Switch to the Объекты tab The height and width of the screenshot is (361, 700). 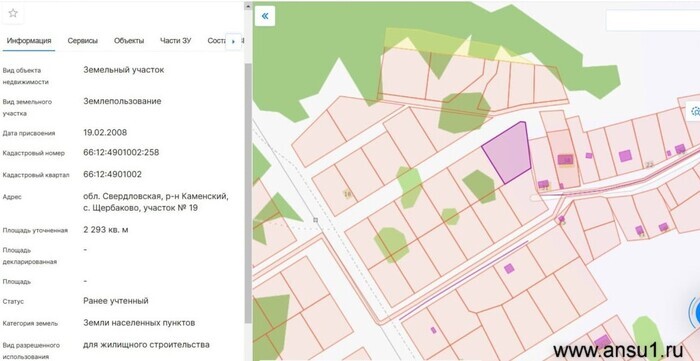(x=129, y=41)
